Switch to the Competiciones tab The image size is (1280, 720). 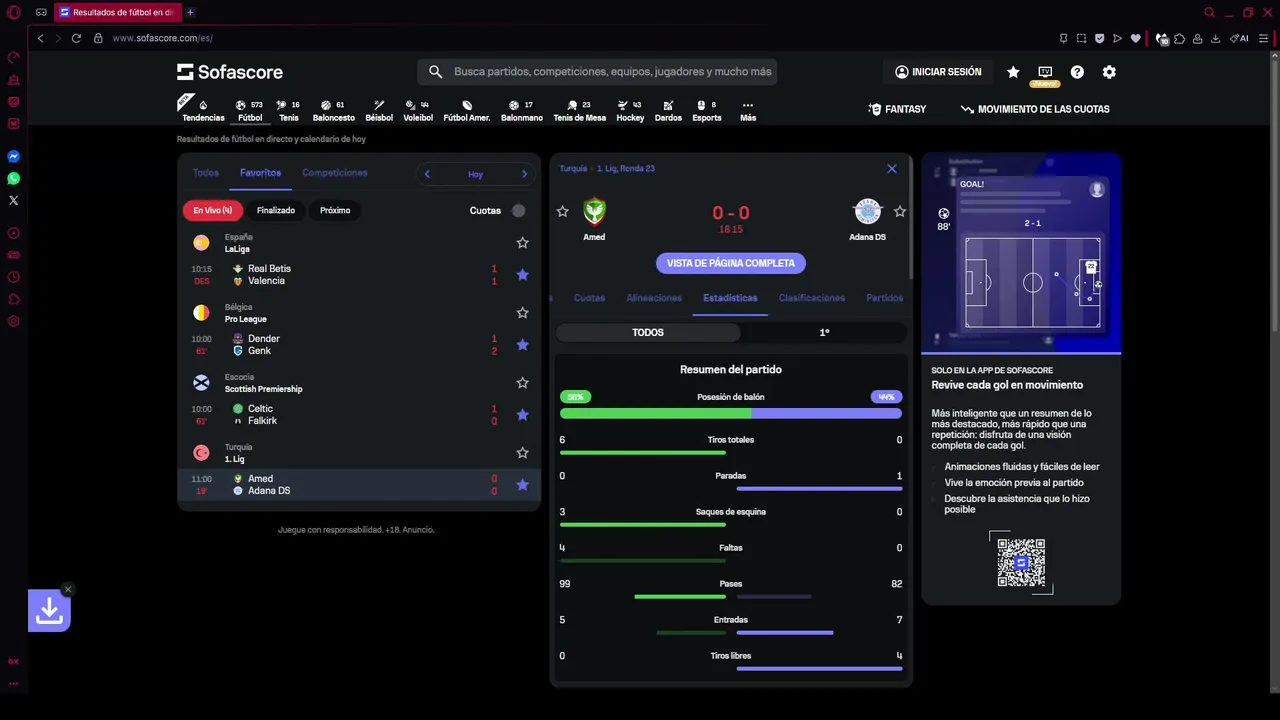(x=335, y=173)
